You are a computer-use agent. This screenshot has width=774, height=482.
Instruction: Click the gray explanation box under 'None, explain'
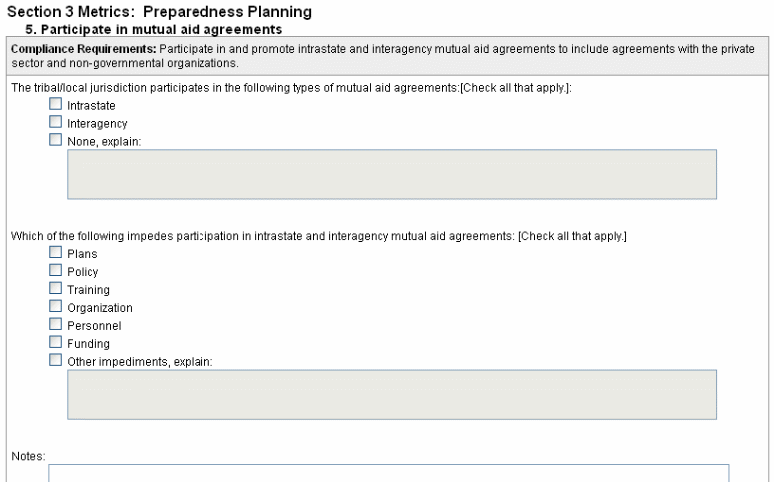pyautogui.click(x=391, y=174)
